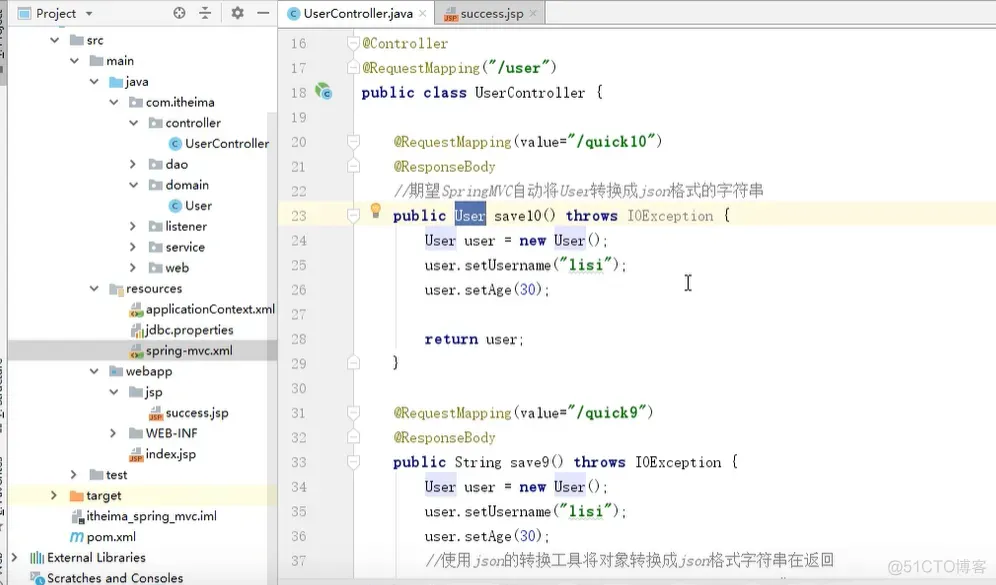The height and width of the screenshot is (585, 996).
Task: Collapse the resources folder
Action: pyautogui.click(x=94, y=288)
